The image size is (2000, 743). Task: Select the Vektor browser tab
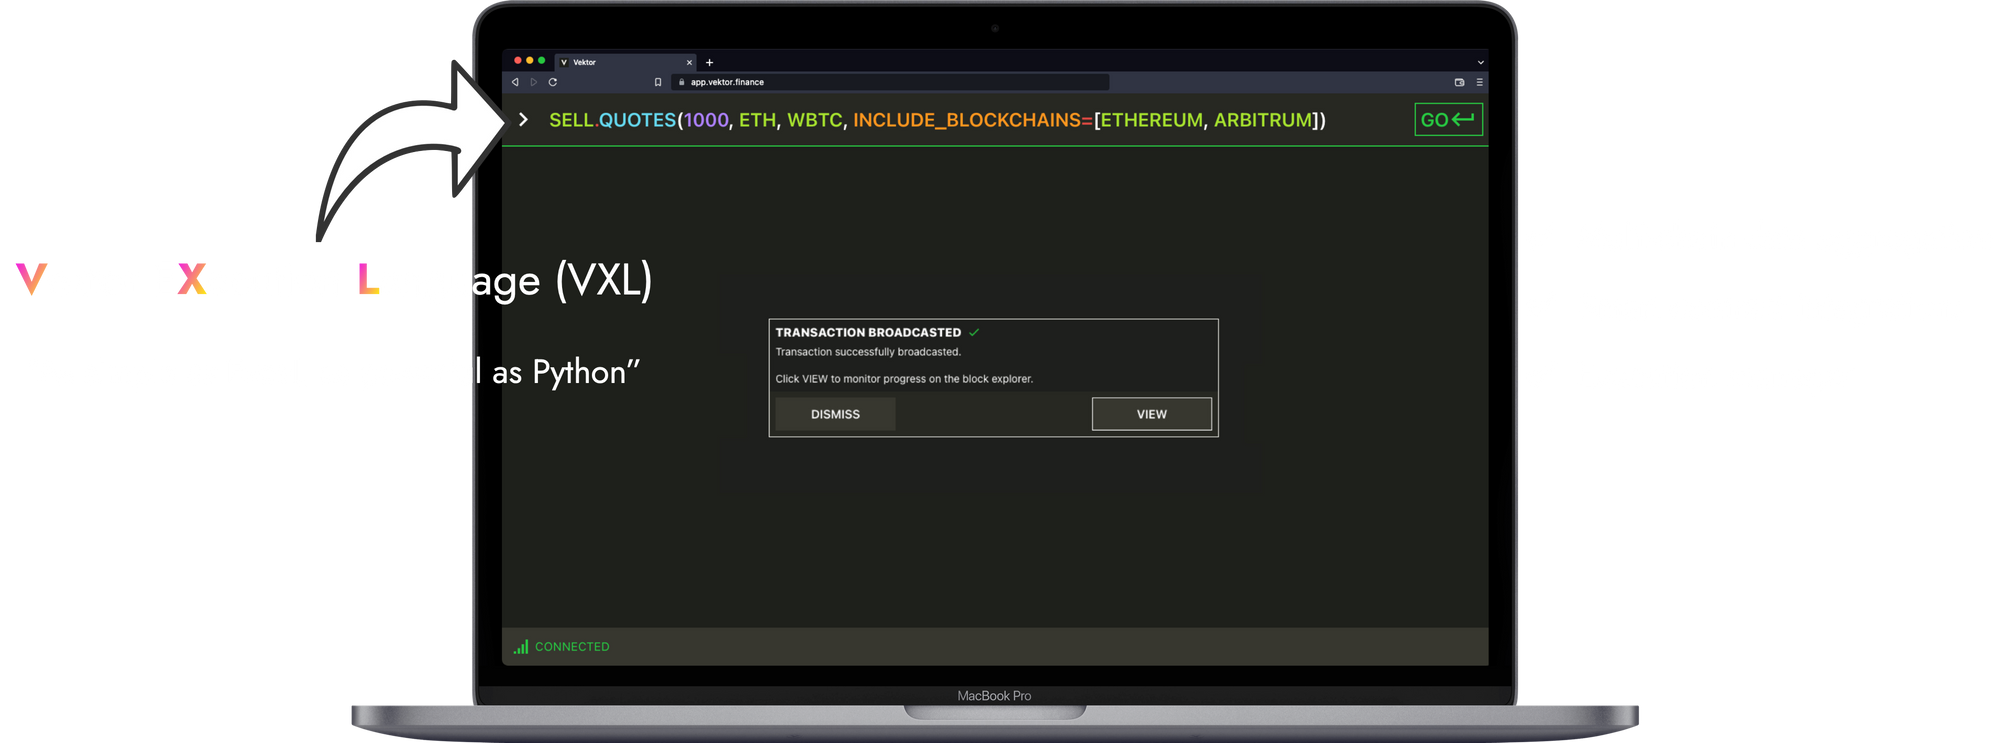point(625,62)
